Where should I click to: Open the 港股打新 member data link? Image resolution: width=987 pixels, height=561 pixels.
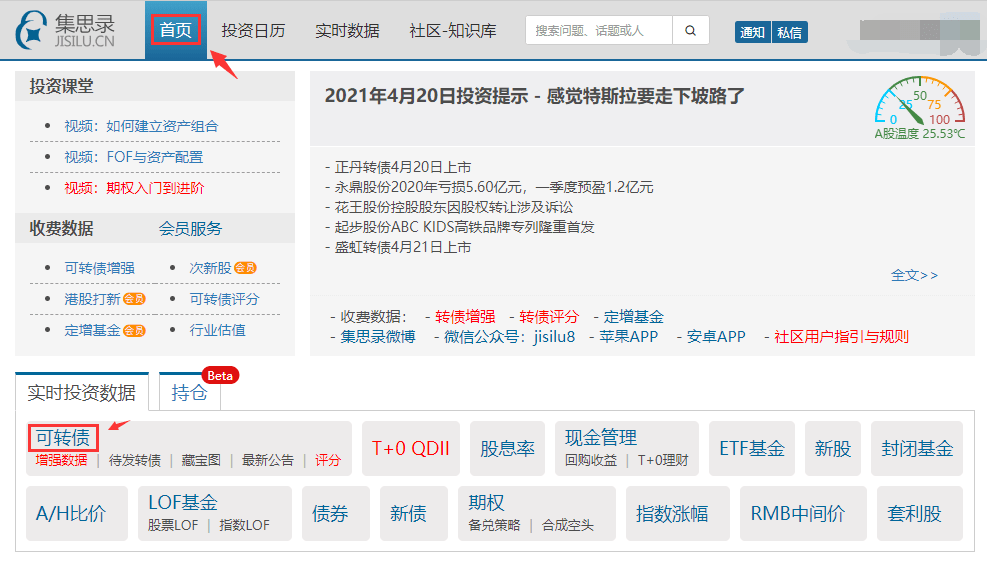click(92, 299)
